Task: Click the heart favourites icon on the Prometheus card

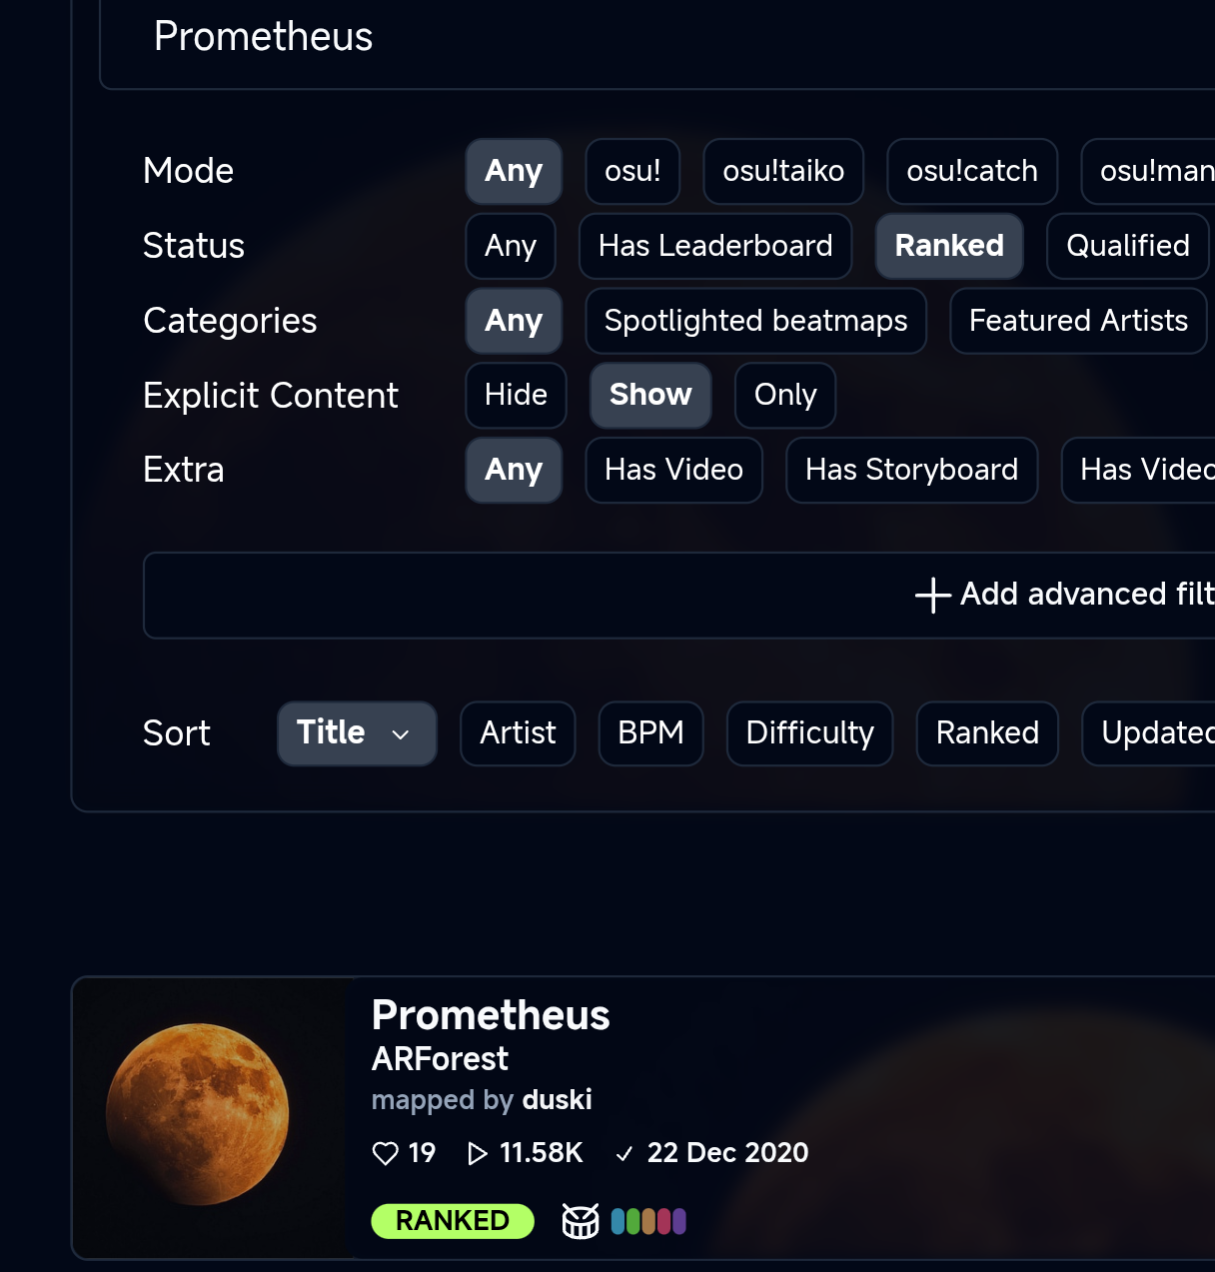Action: coord(385,1153)
